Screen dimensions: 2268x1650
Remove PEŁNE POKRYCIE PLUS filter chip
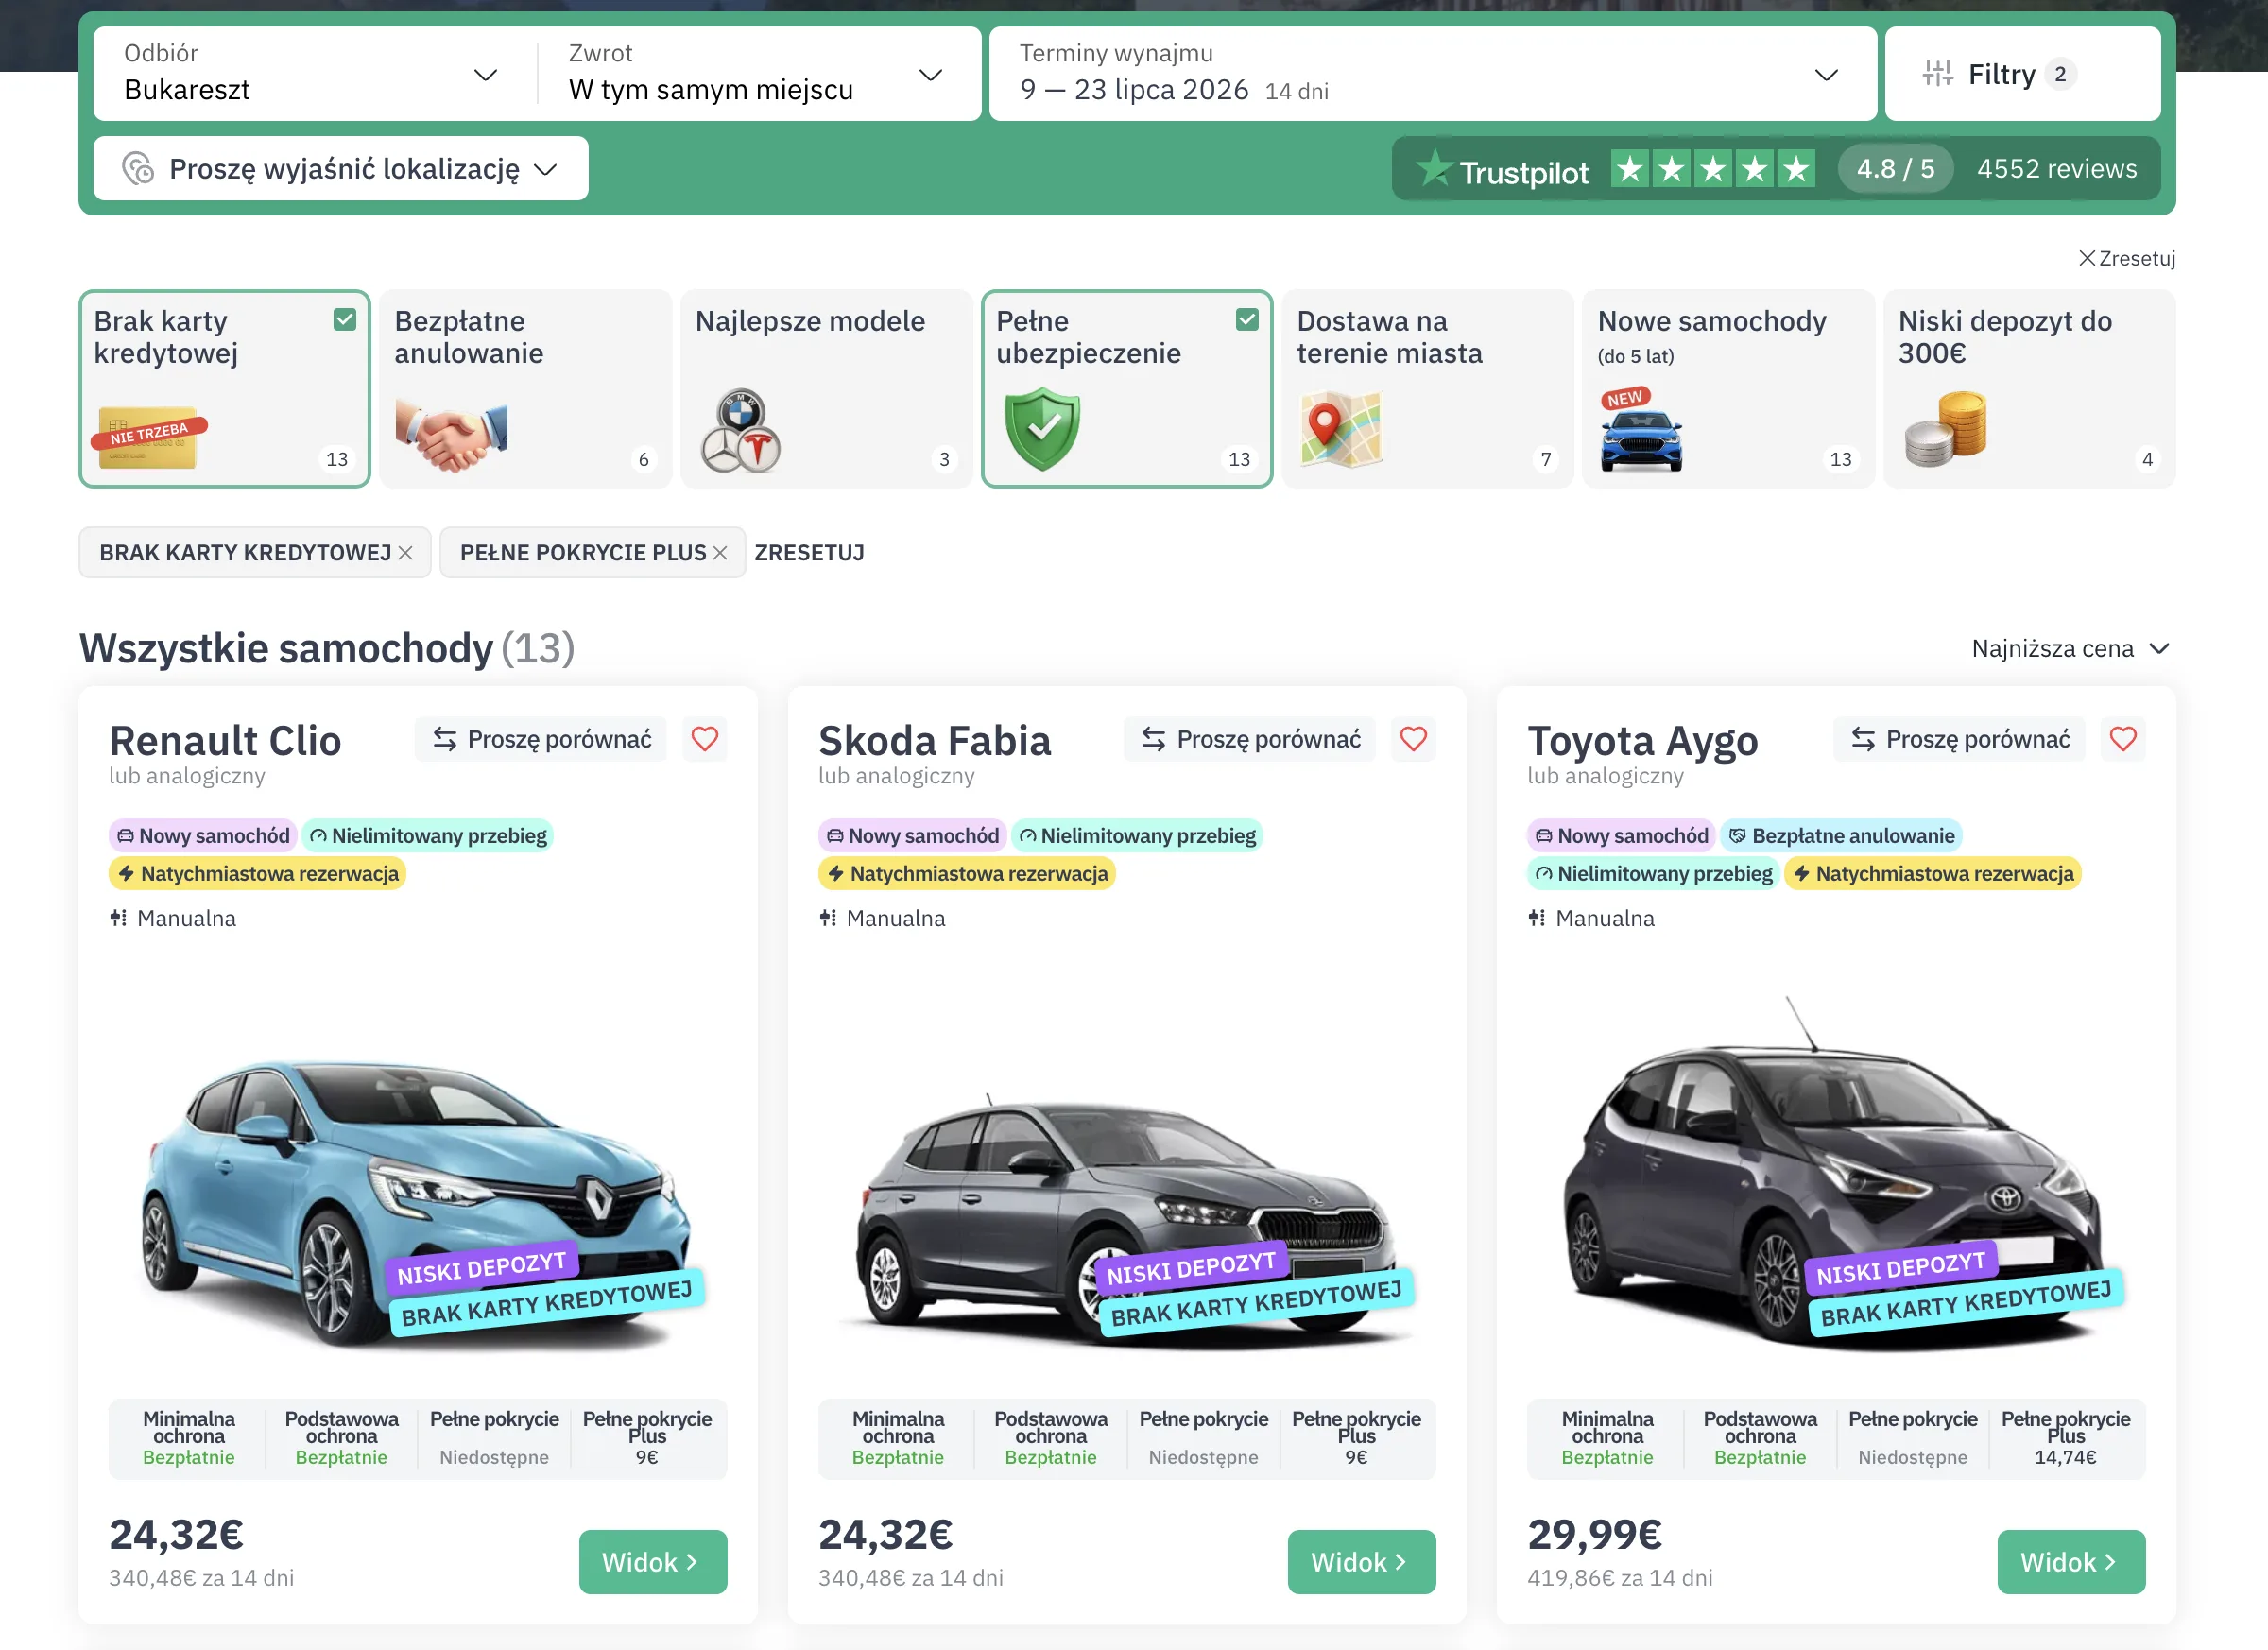coord(720,553)
